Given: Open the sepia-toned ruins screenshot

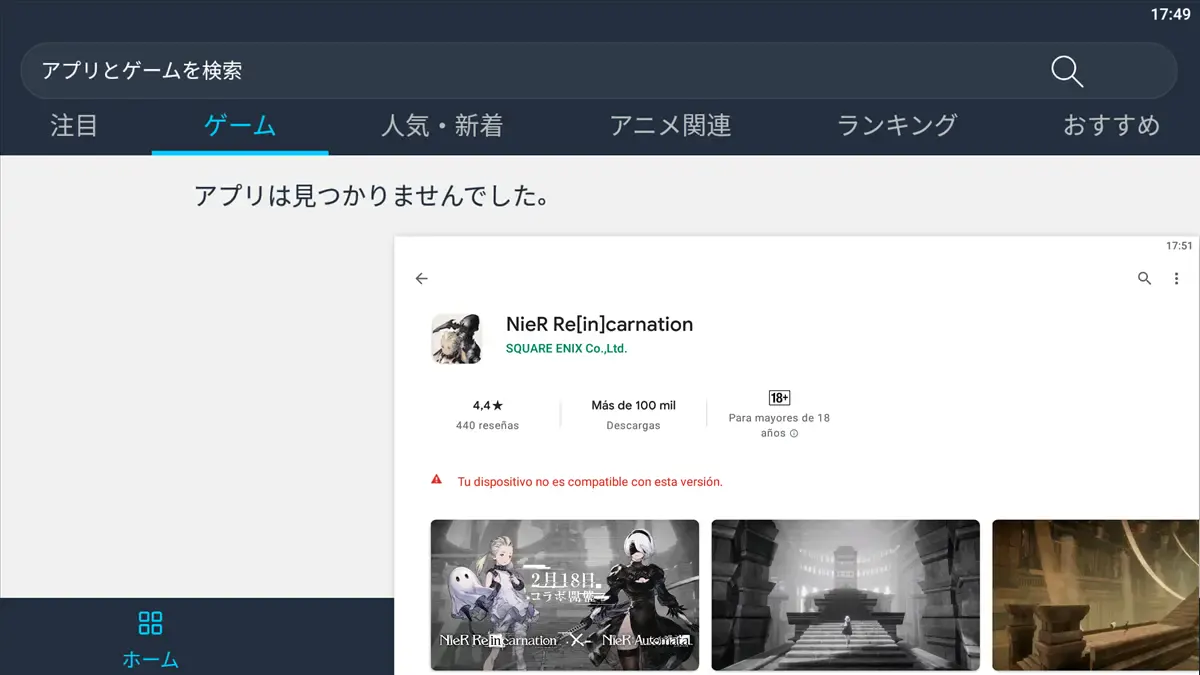Looking at the screenshot, I should 1095,594.
